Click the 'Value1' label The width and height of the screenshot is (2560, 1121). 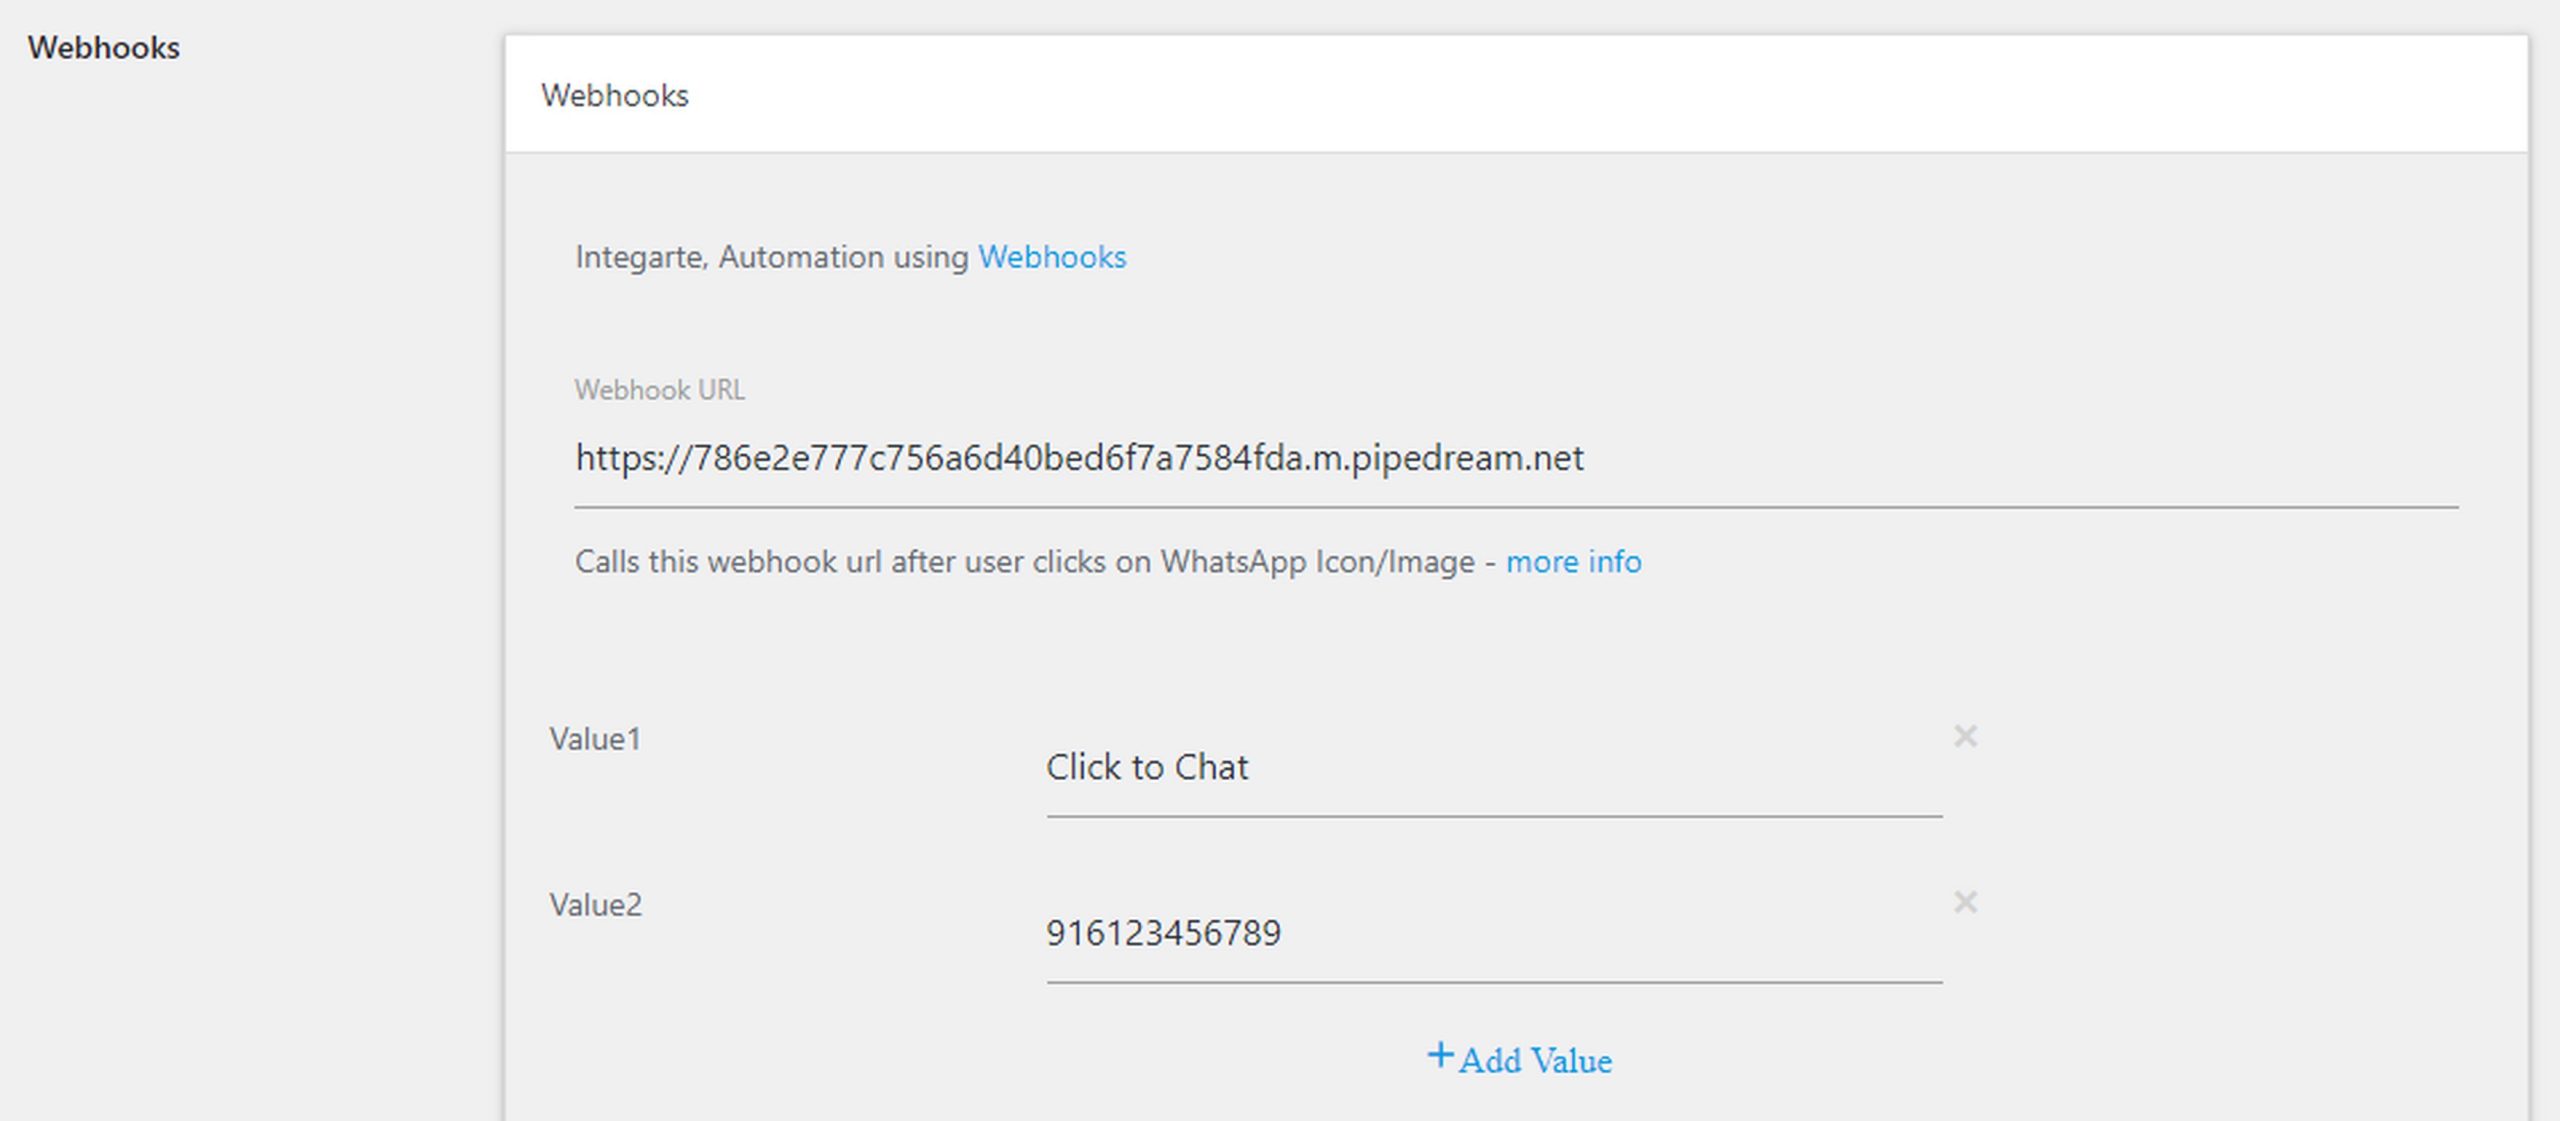[595, 739]
